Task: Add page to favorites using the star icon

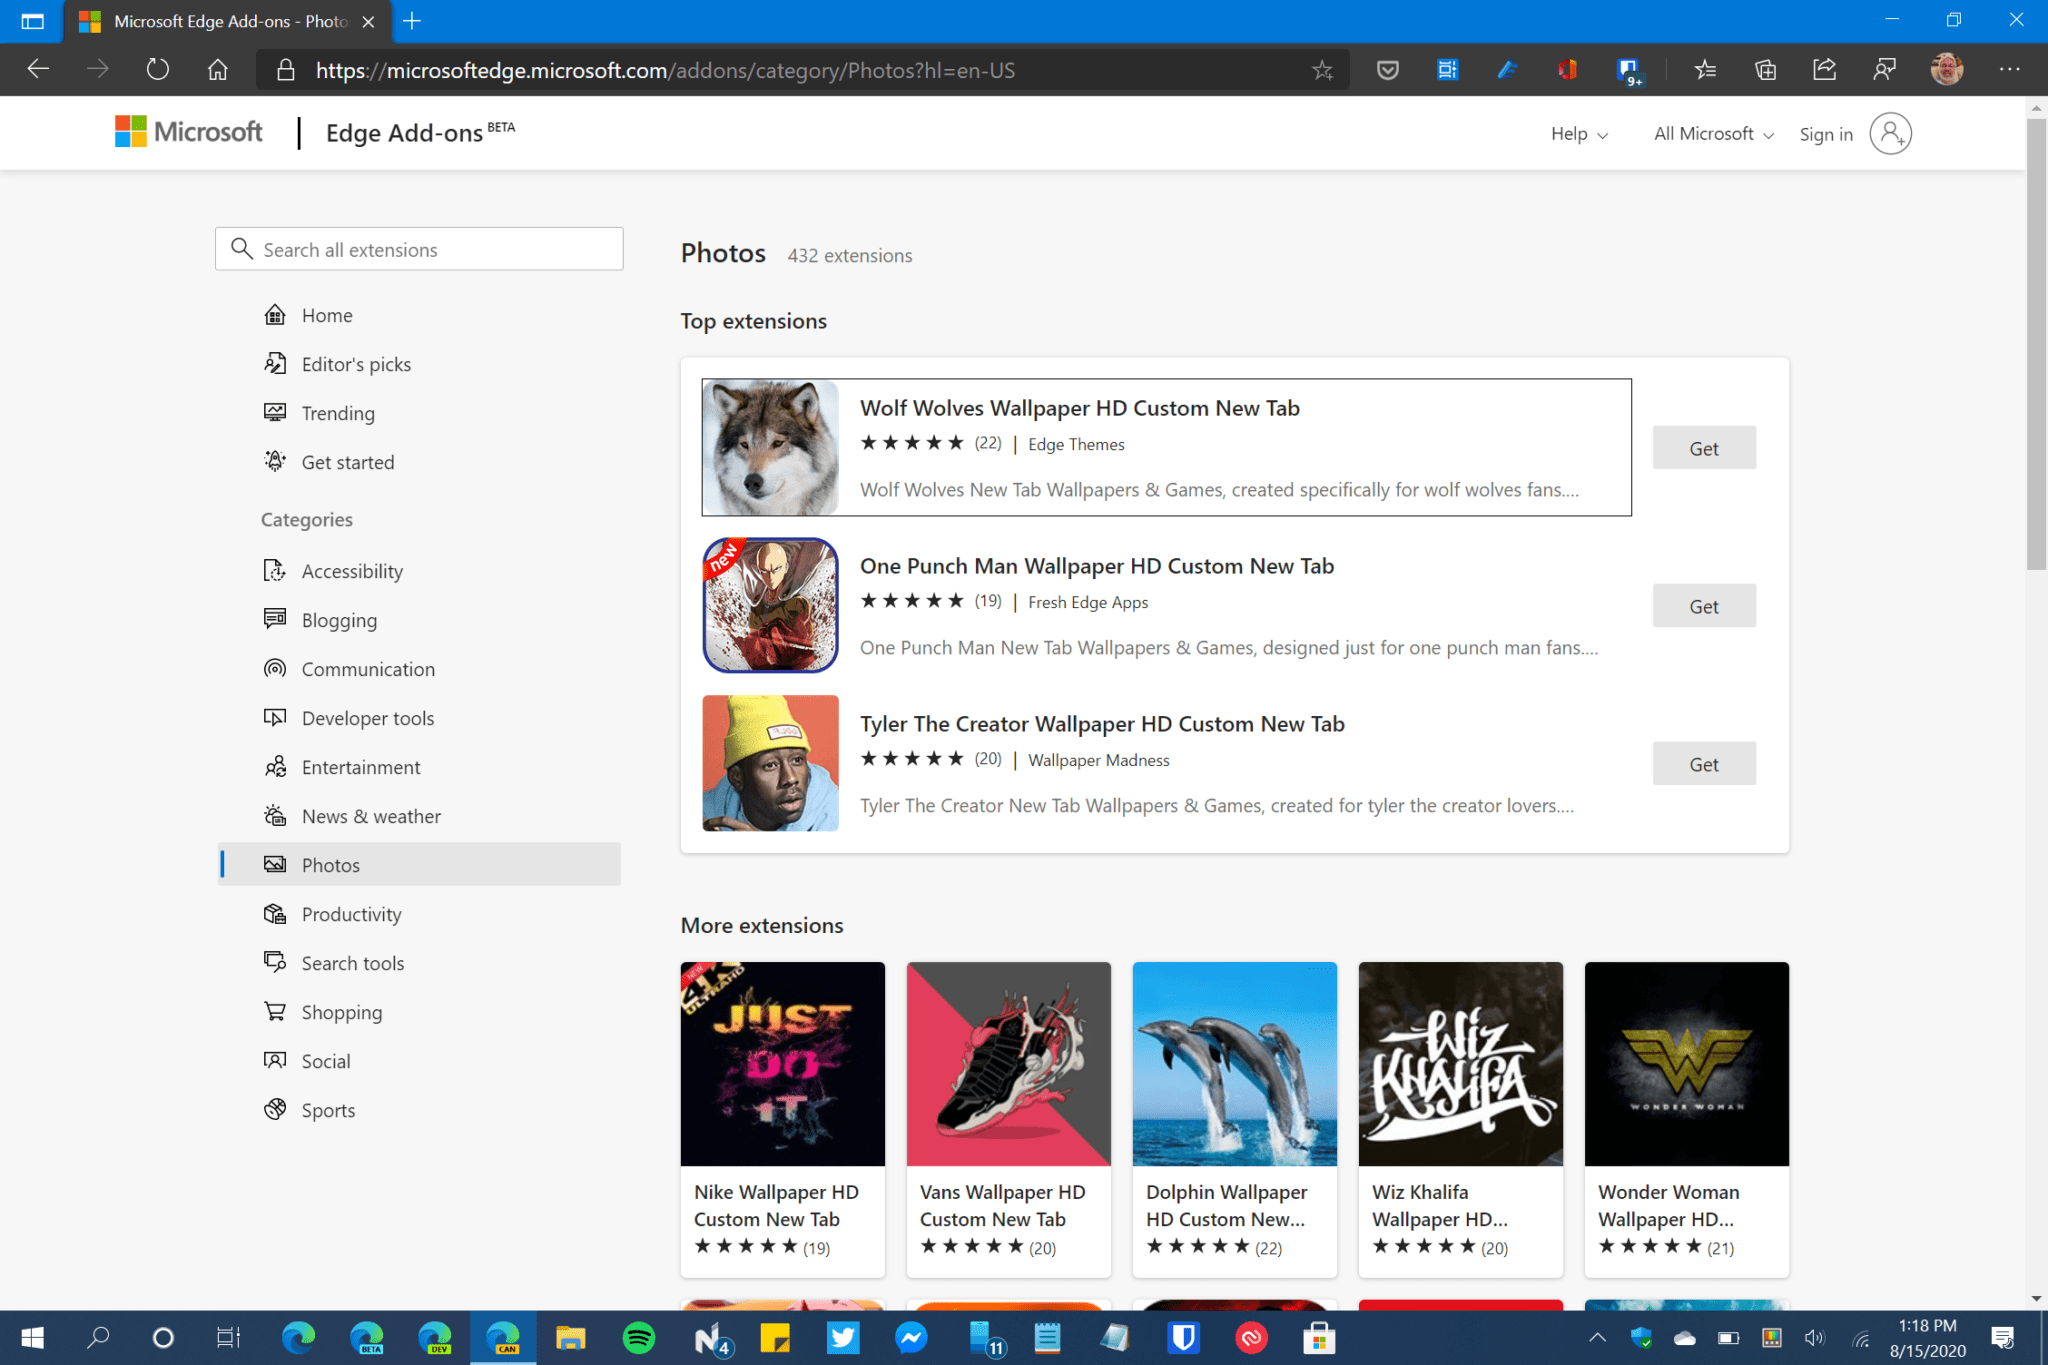Action: (x=1322, y=69)
